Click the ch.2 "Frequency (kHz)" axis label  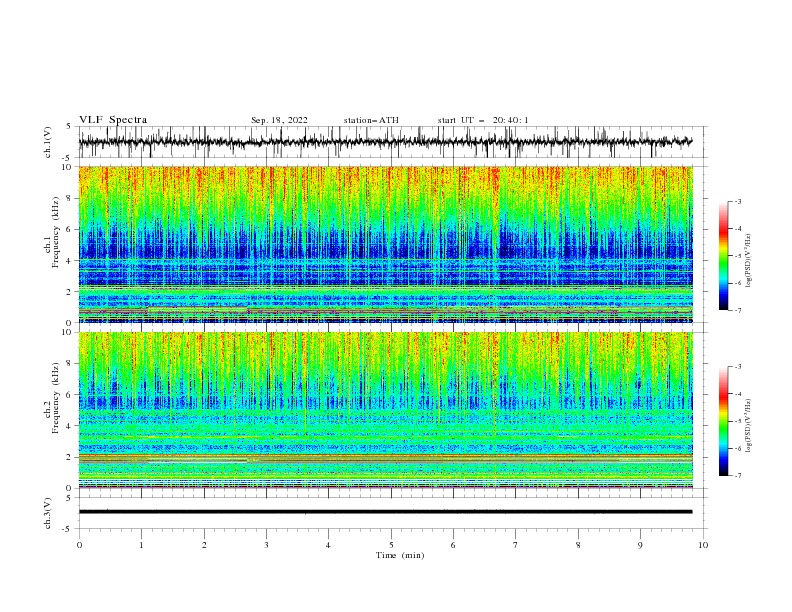coord(56,398)
